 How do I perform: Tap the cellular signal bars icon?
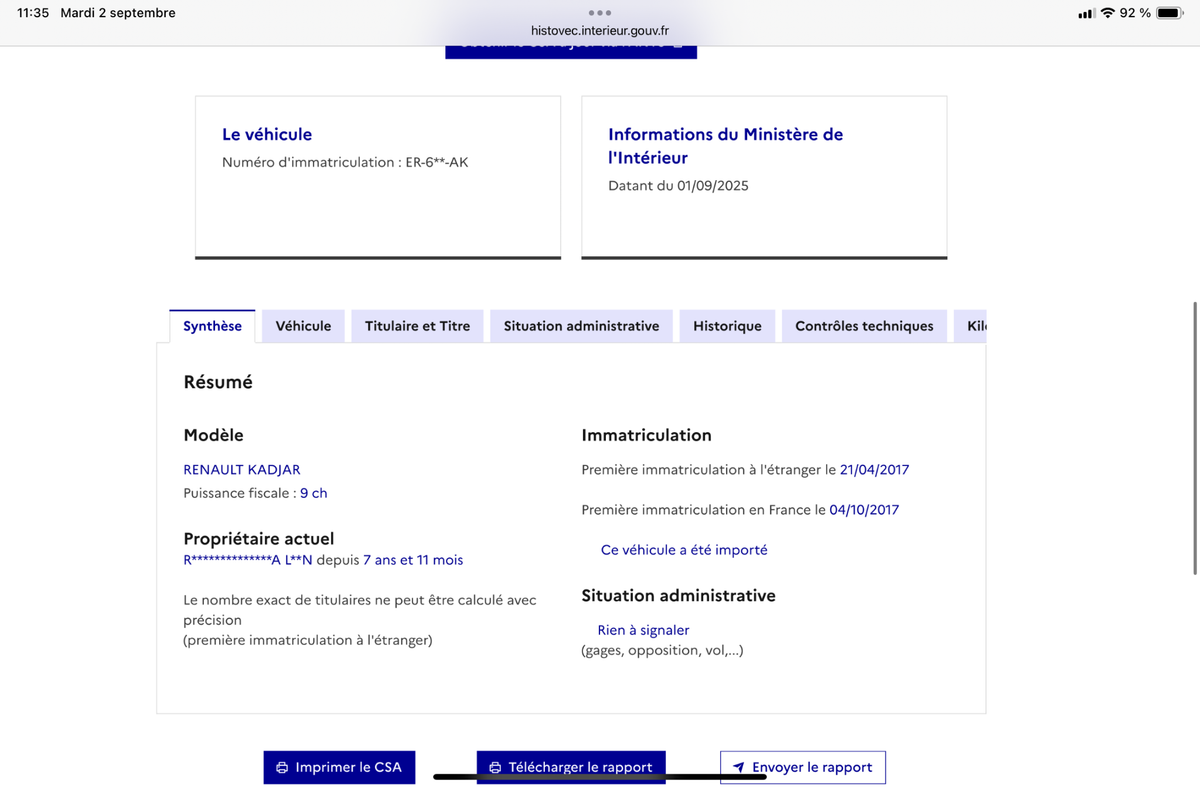[1086, 13]
